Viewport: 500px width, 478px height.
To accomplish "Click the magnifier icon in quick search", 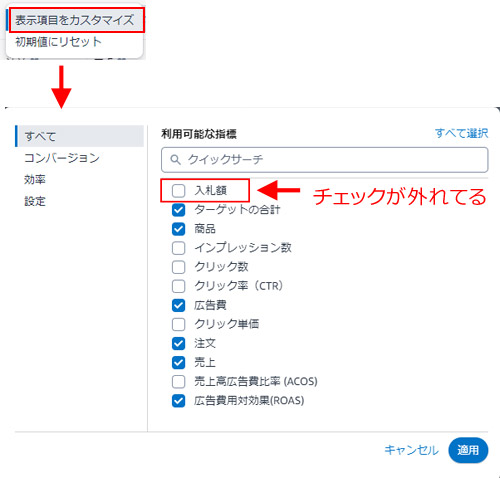I will click(175, 160).
